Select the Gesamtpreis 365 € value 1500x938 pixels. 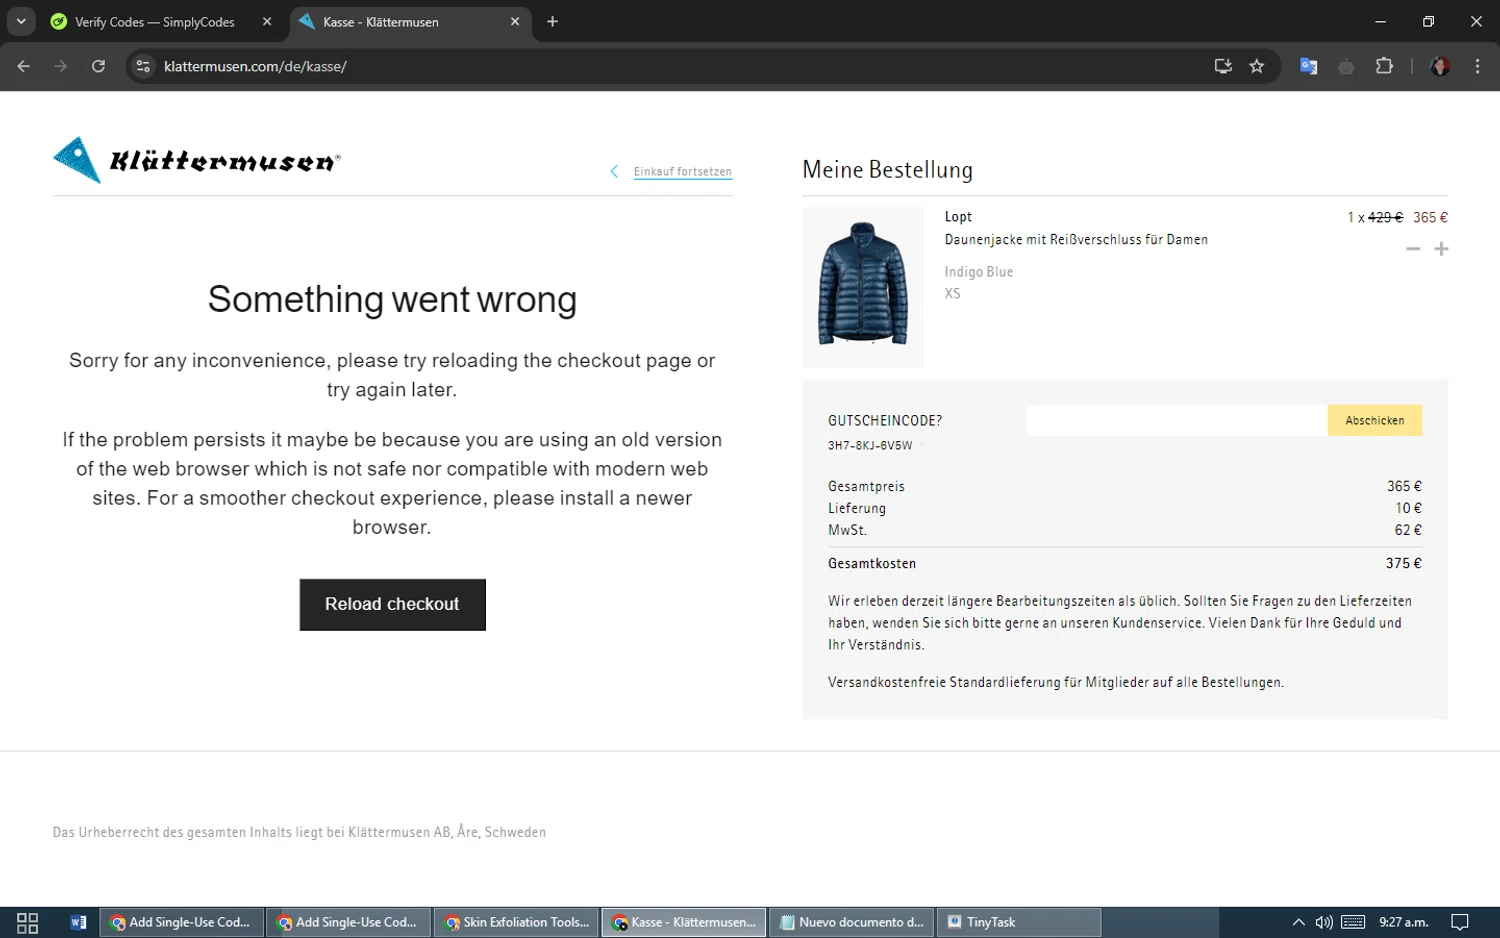click(x=1404, y=486)
